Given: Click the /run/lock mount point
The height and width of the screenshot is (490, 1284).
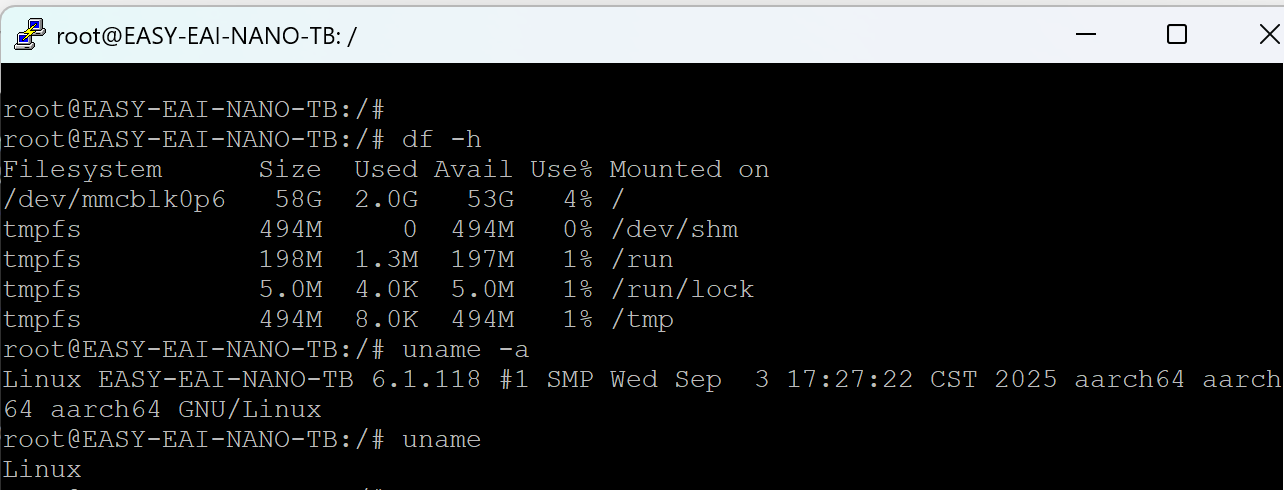Looking at the screenshot, I should pos(681,290).
